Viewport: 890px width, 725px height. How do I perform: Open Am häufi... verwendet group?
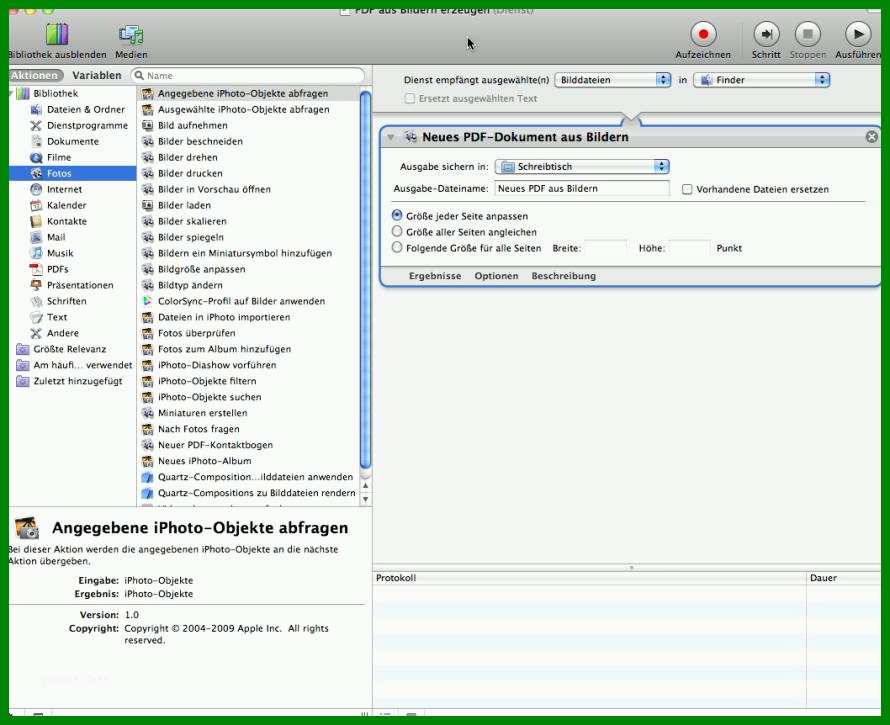pos(74,364)
